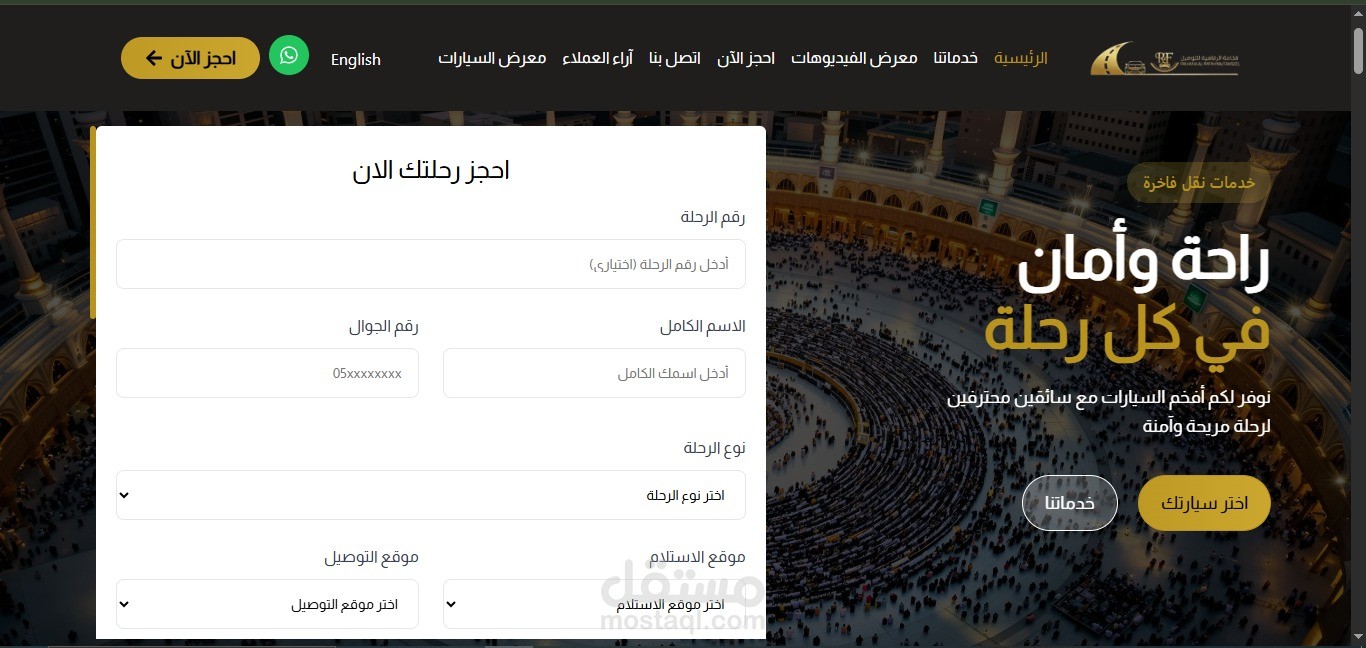Click the yellow 'احجز الآن' booking button

190,58
